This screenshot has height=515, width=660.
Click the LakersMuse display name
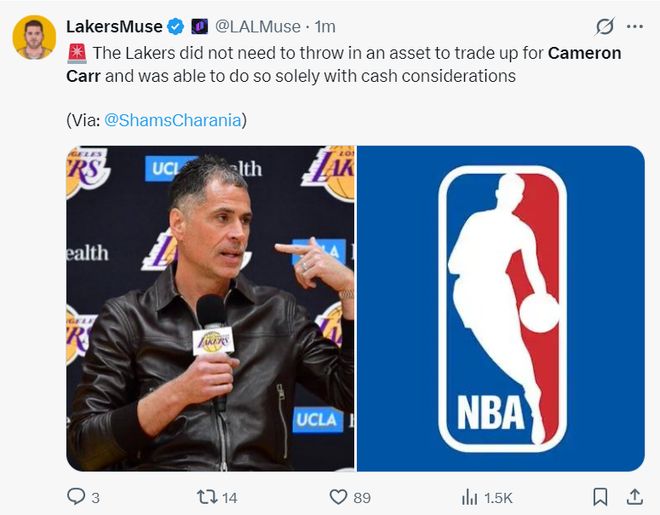coord(114,27)
